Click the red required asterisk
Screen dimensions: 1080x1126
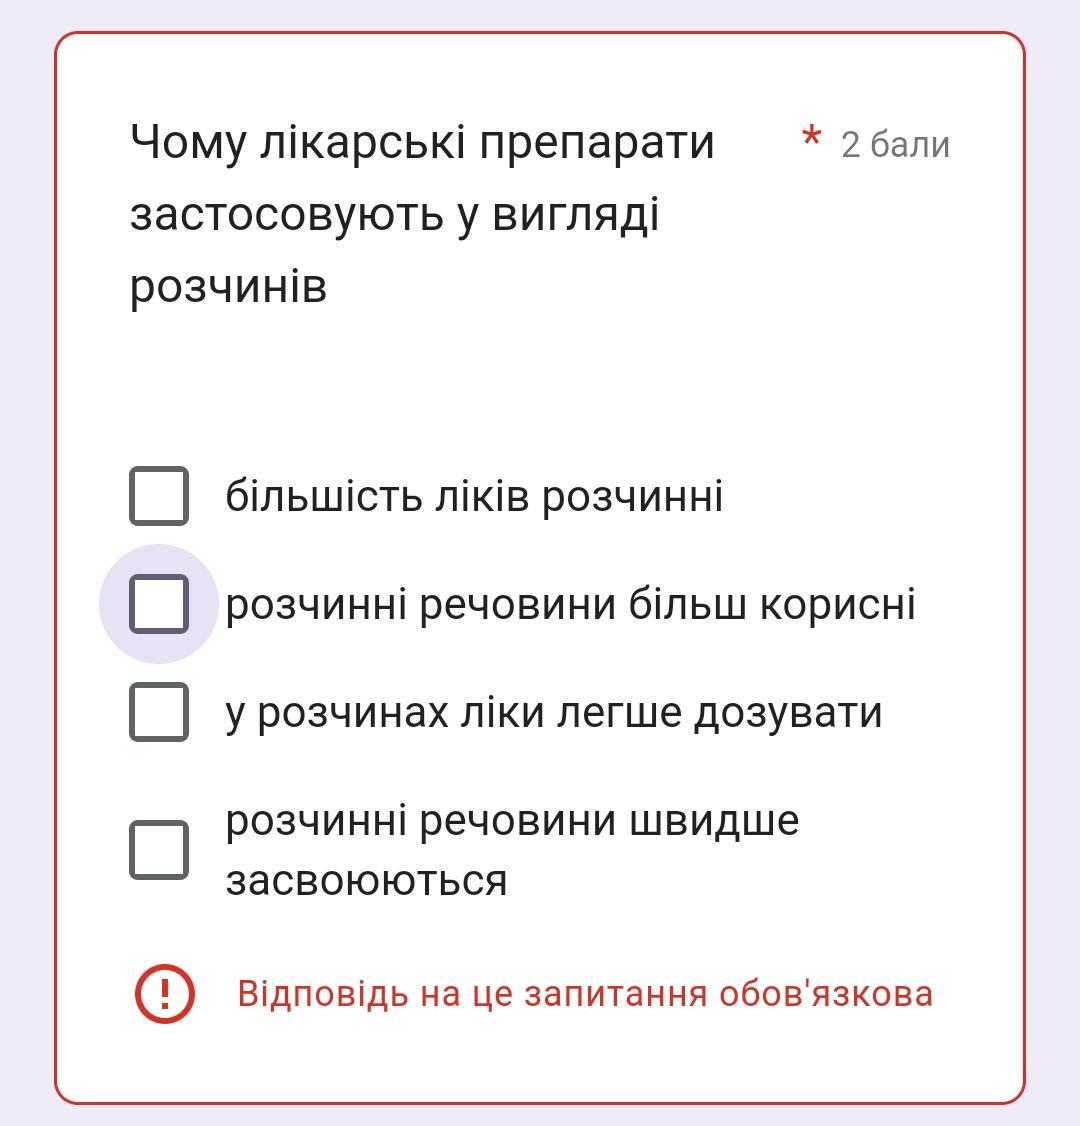point(812,140)
